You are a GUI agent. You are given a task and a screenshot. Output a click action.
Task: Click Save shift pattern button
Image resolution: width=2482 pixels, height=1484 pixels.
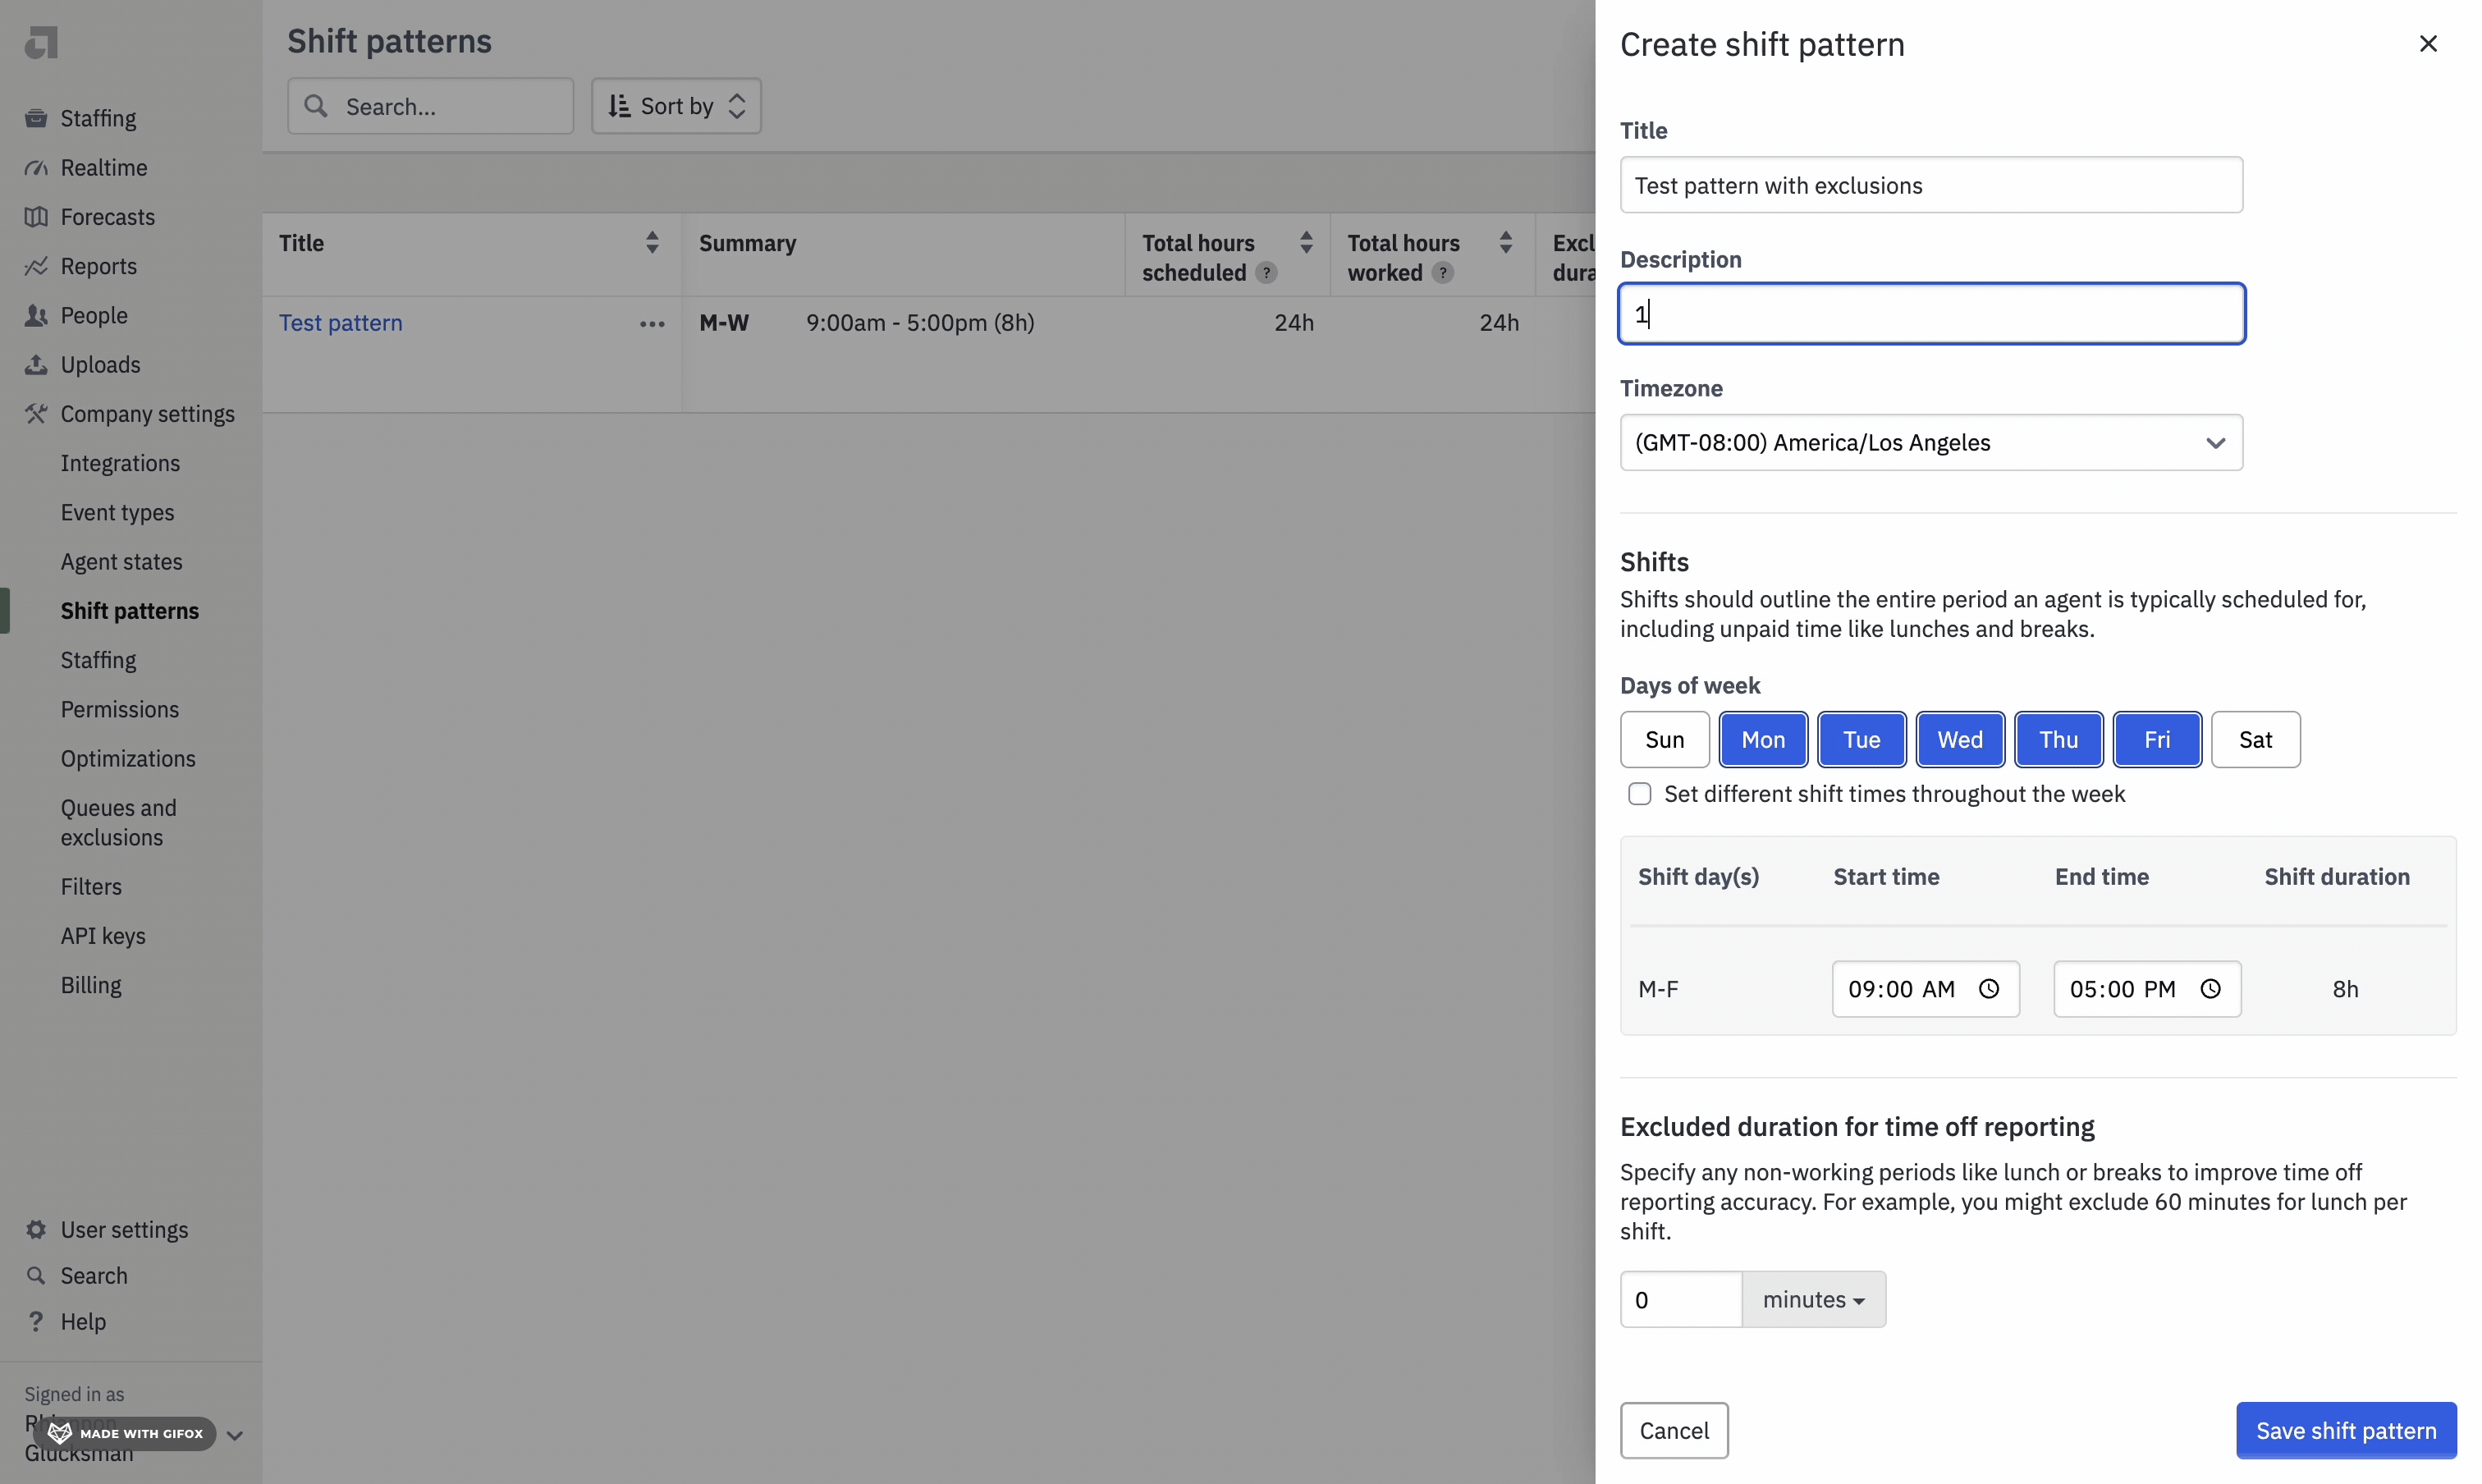pyautogui.click(x=2345, y=1430)
